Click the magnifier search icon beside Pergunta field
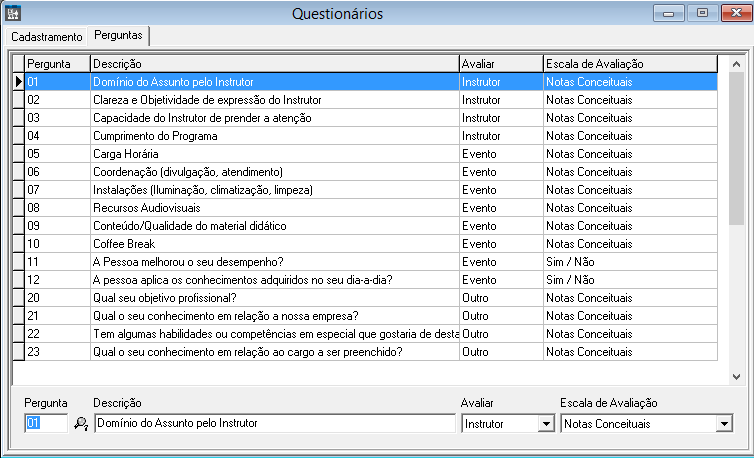Screen dimensions: 754x458 click(81, 423)
